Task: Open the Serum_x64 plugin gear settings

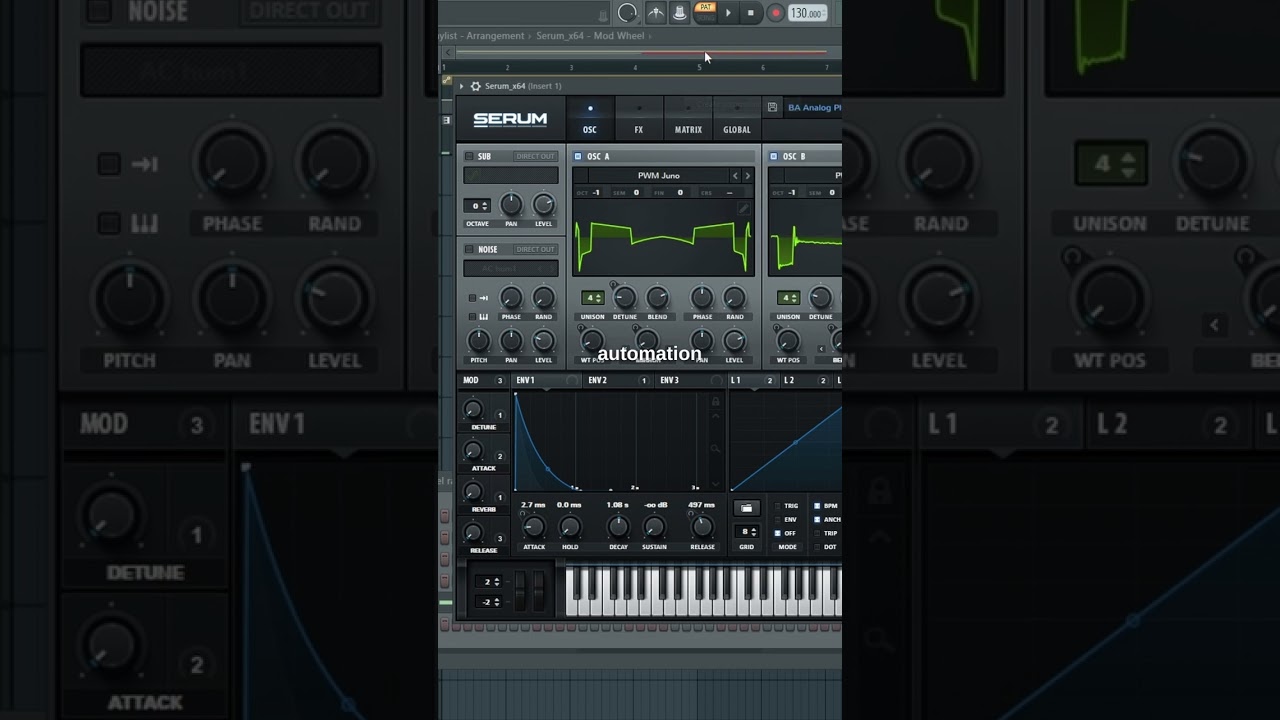Action: 475,87
